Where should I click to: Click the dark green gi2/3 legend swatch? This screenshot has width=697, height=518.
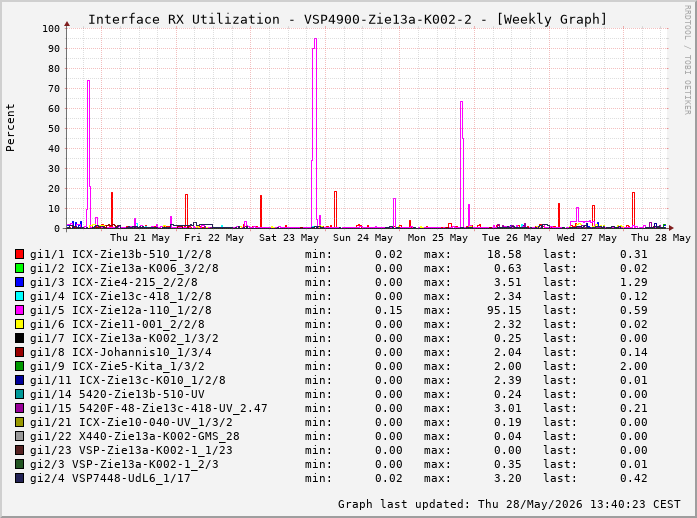19,464
